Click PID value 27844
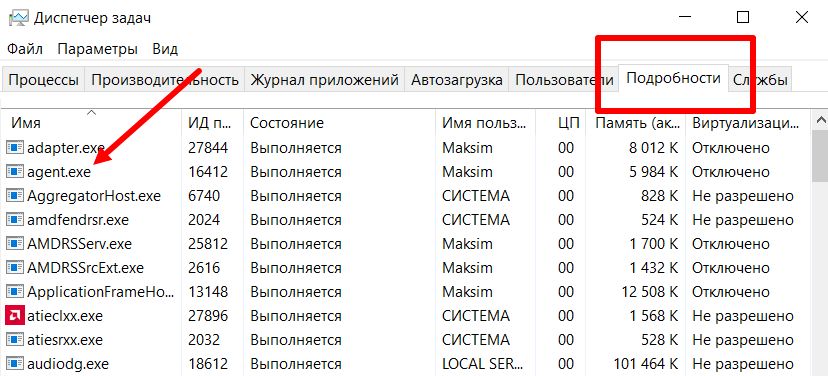This screenshot has width=828, height=376. pos(208,148)
